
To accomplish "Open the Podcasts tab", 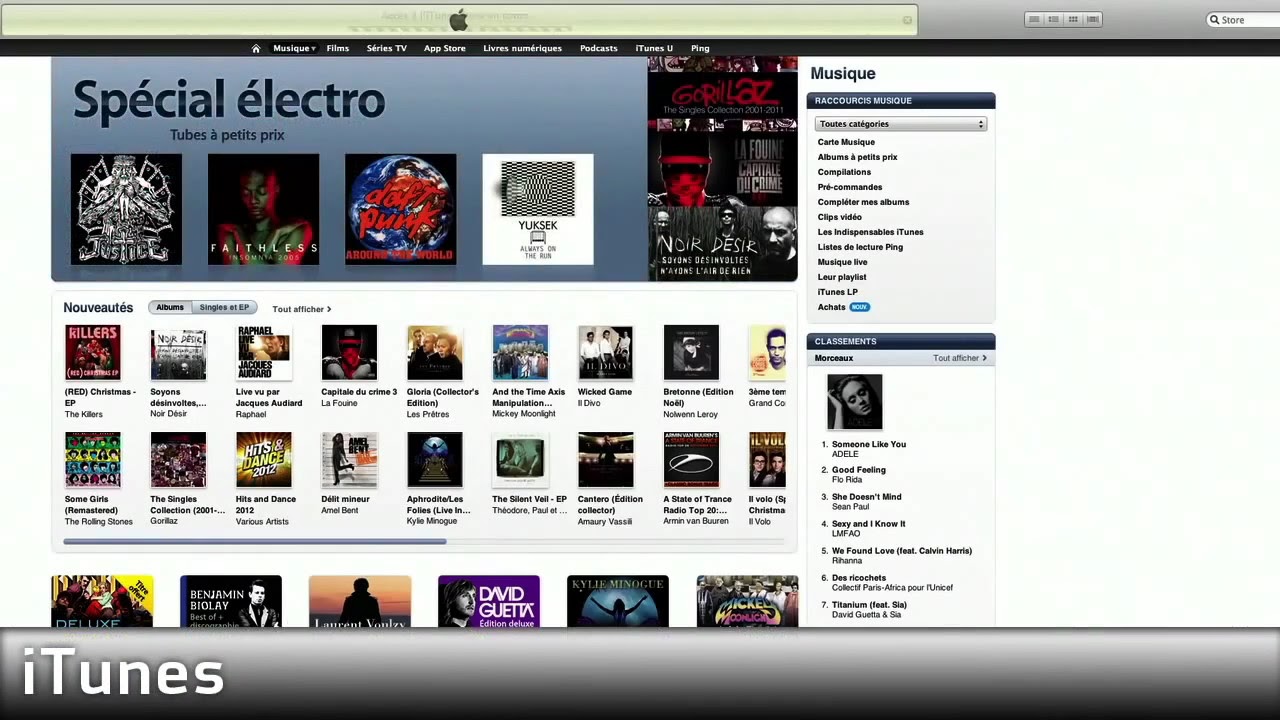I will (599, 48).
